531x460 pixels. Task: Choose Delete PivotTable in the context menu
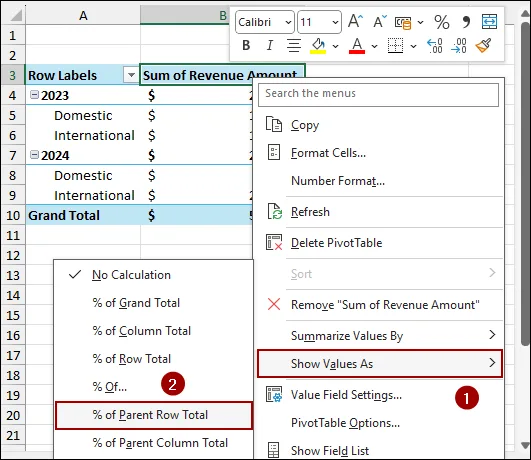[379, 243]
